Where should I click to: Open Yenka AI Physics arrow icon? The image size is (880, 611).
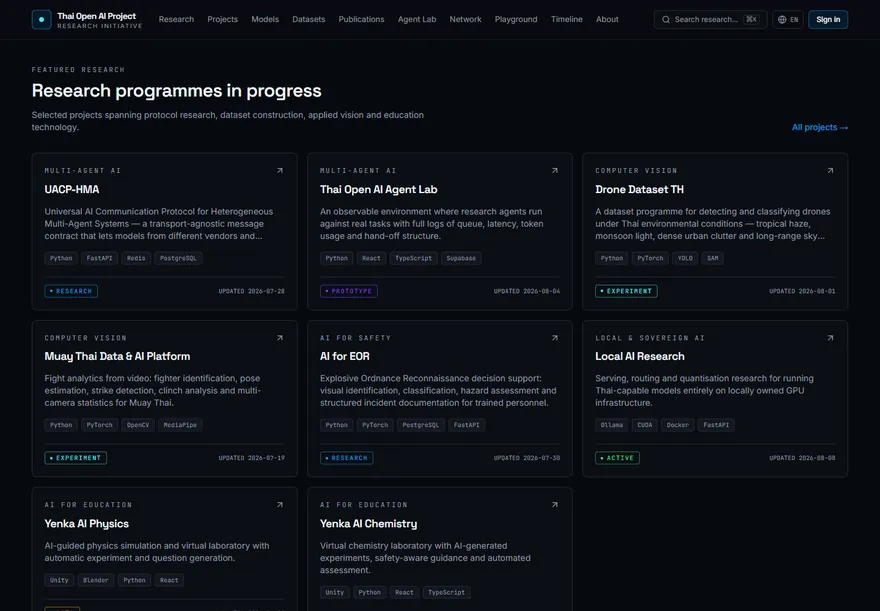279,505
